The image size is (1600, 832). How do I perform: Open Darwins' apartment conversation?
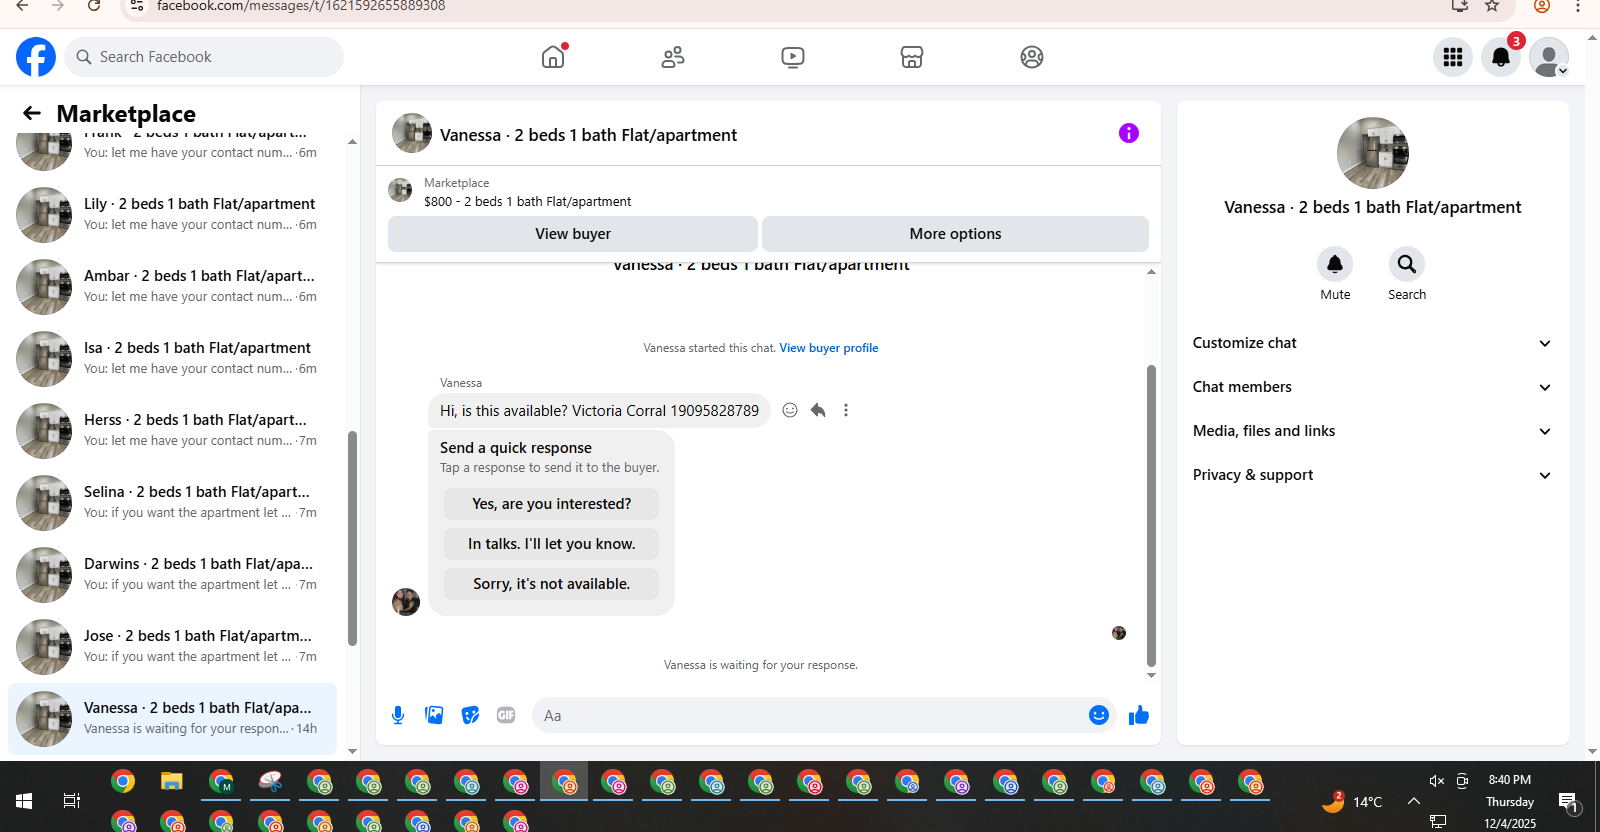click(x=172, y=575)
